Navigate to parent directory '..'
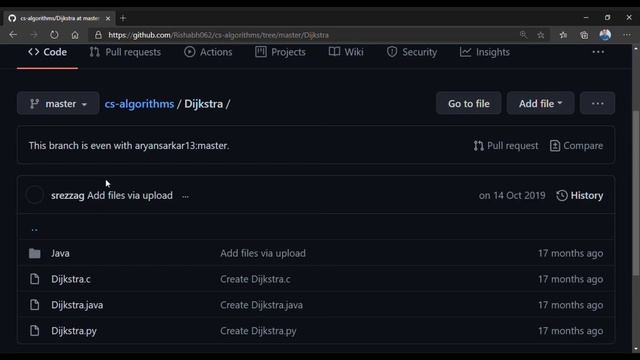640x360 pixels. pyautogui.click(x=35, y=229)
